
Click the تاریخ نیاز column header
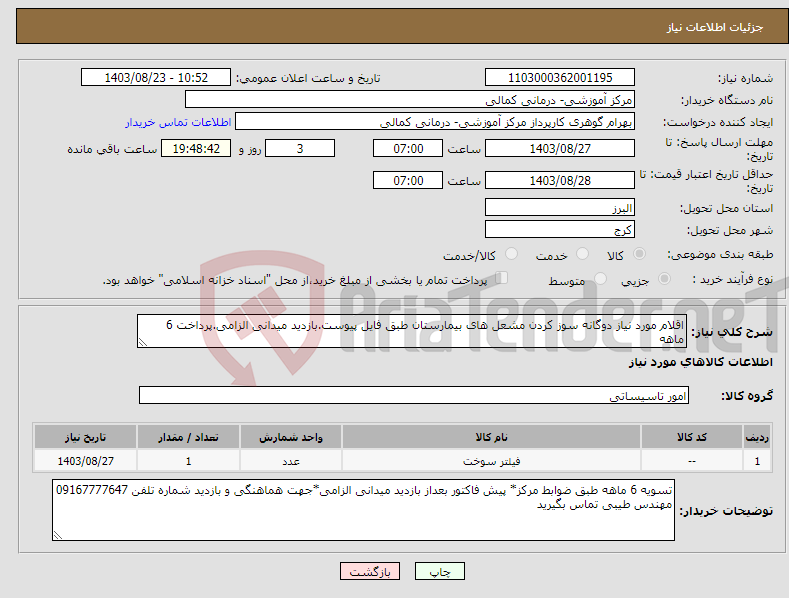pos(86,437)
